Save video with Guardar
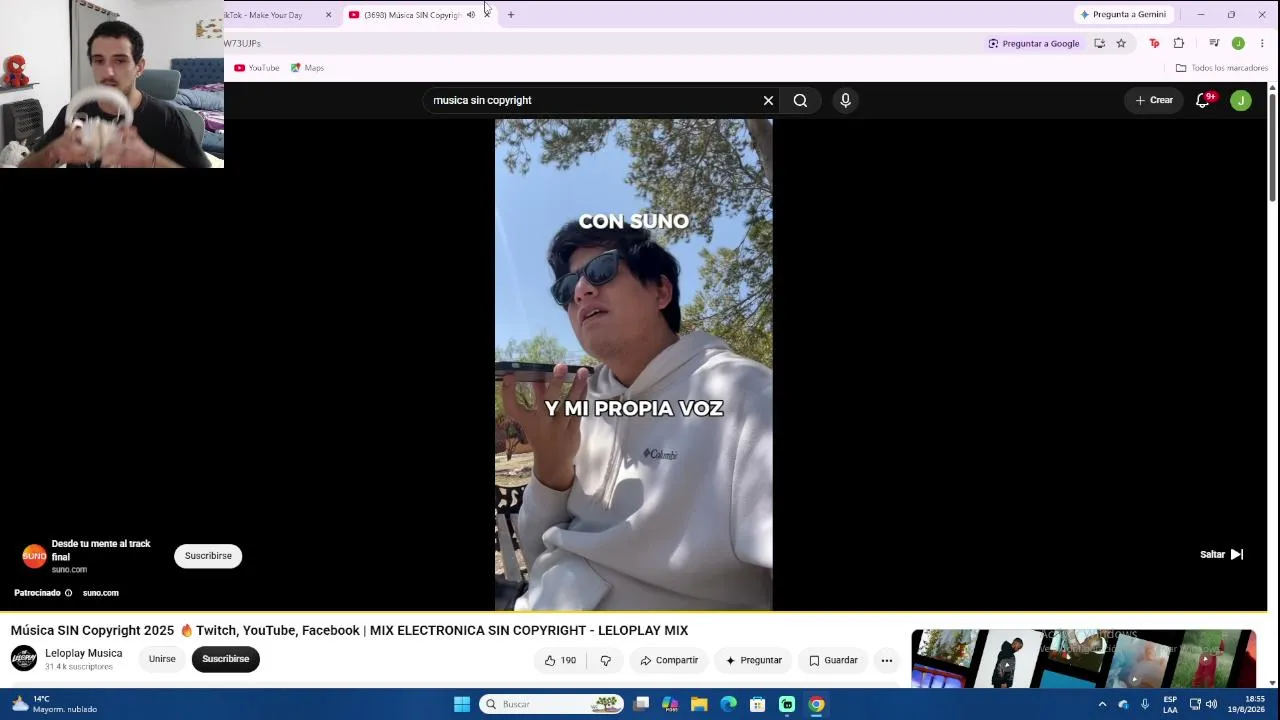 (833, 660)
